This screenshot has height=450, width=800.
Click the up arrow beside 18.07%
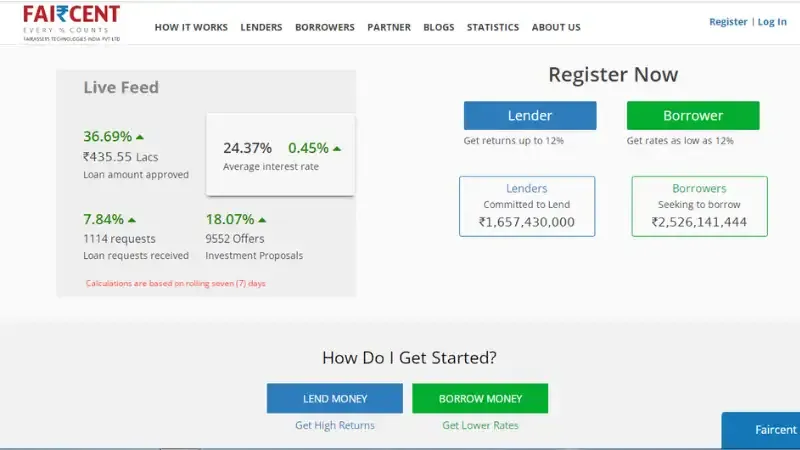[x=262, y=220]
